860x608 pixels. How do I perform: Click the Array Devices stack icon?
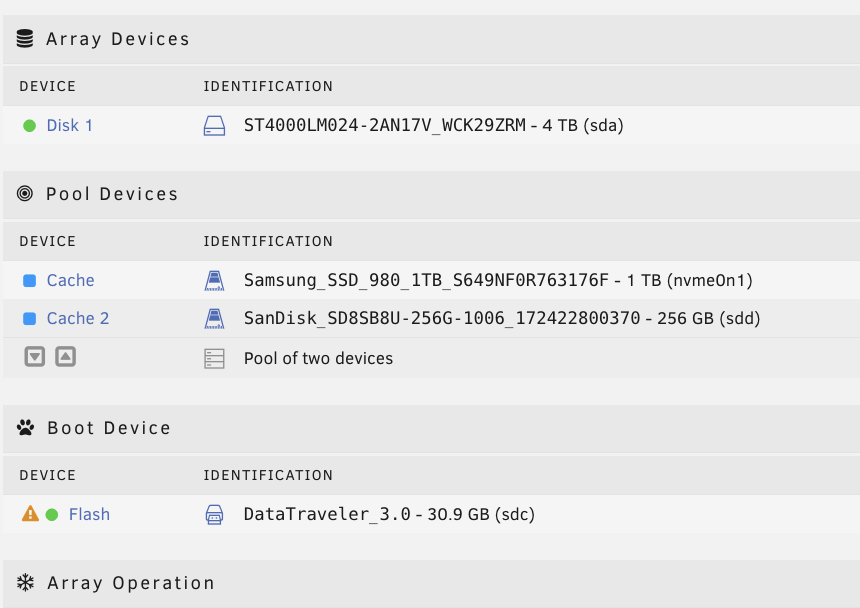[x=25, y=39]
